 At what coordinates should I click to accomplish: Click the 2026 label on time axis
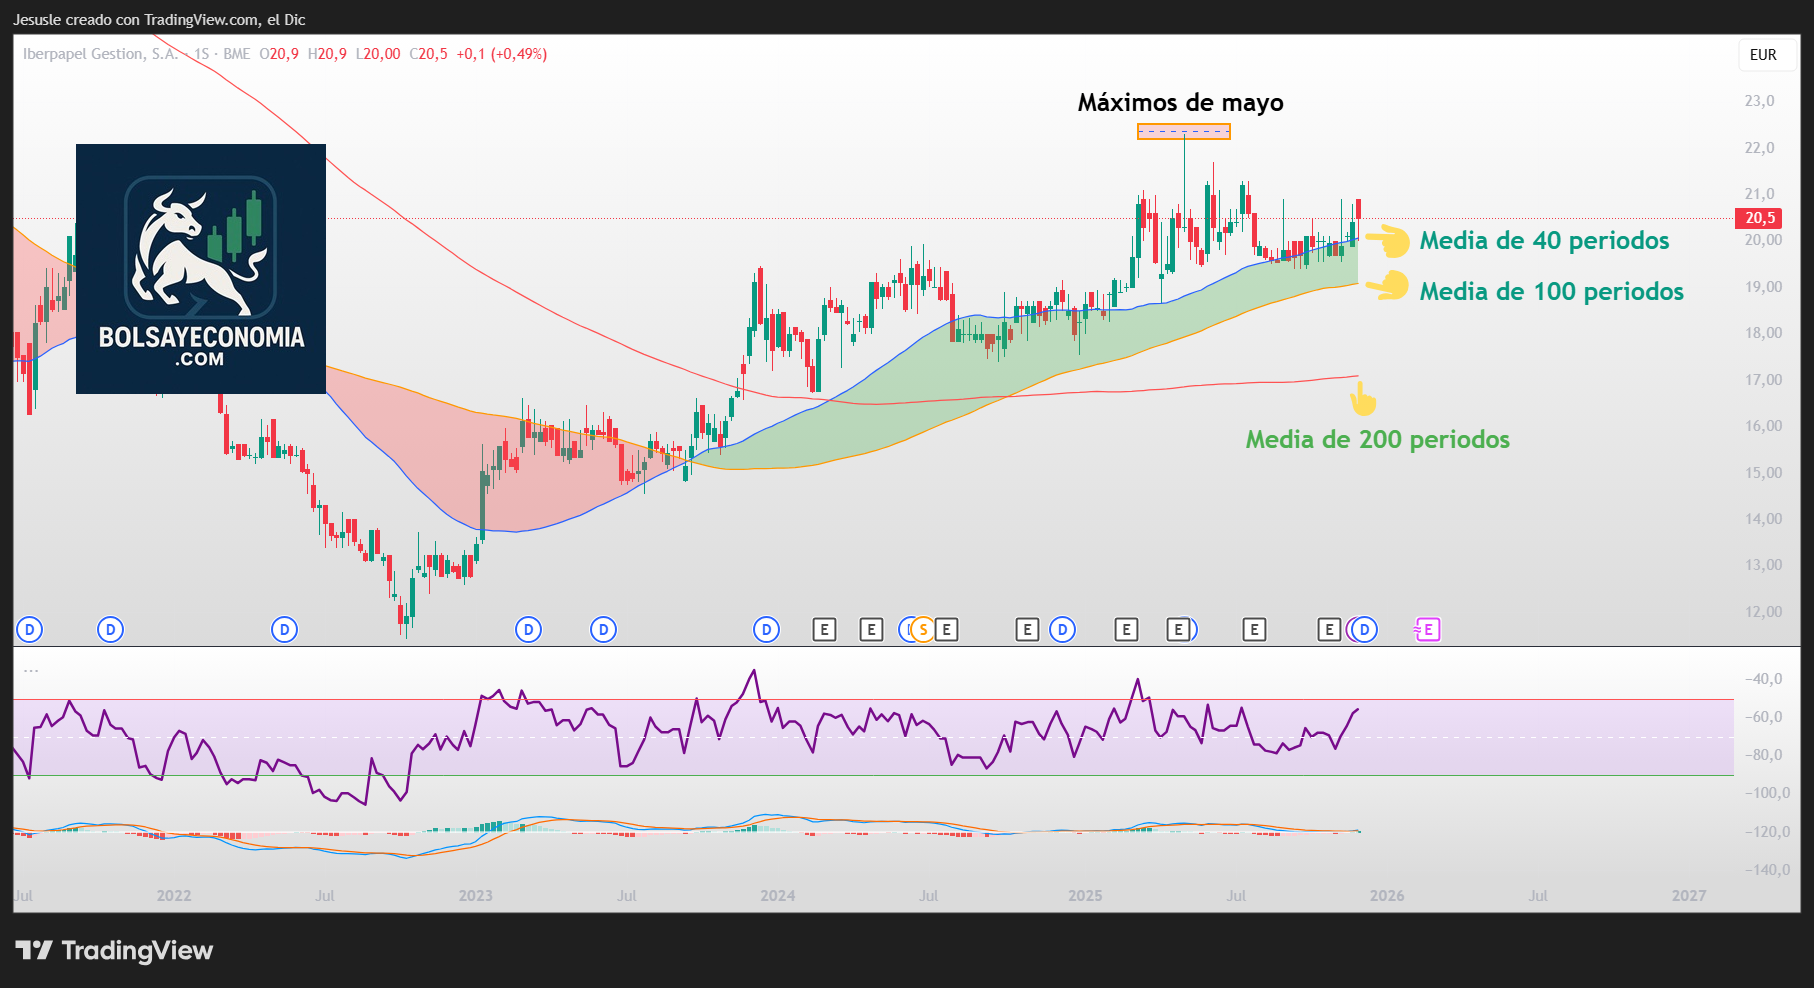pyautogui.click(x=1387, y=896)
